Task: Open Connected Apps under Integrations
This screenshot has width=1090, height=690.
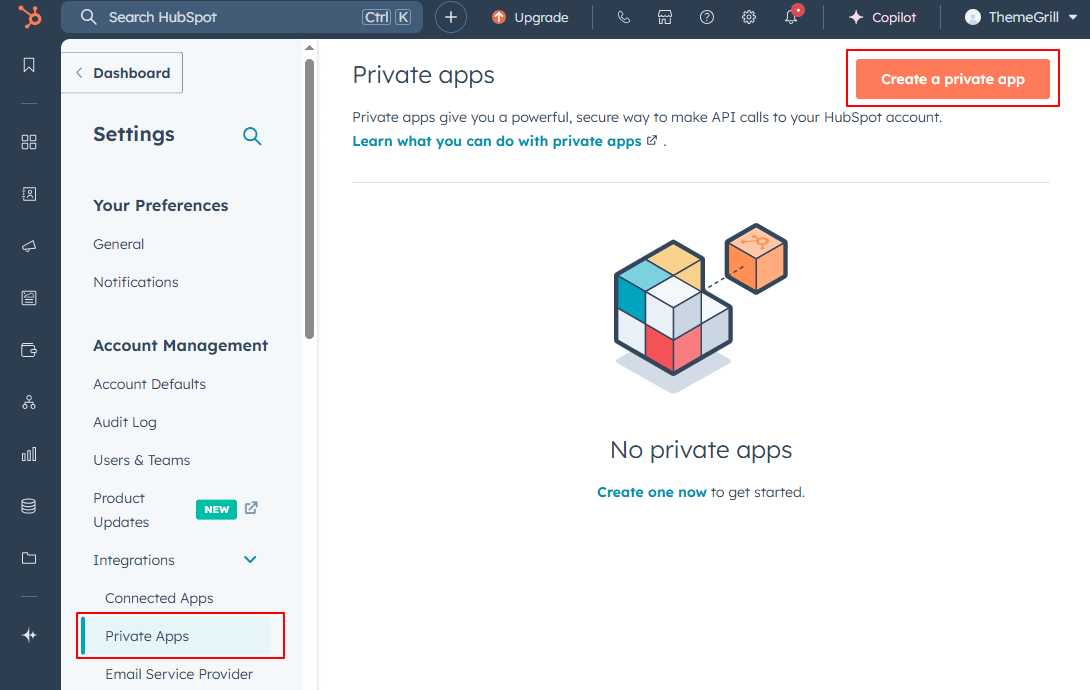Action: 159,598
